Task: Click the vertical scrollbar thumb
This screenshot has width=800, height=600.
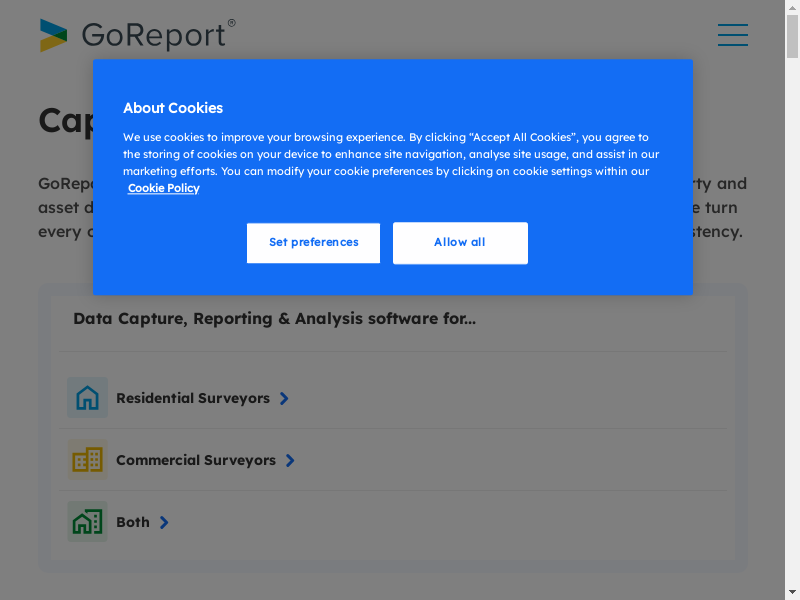Action: pos(792,36)
